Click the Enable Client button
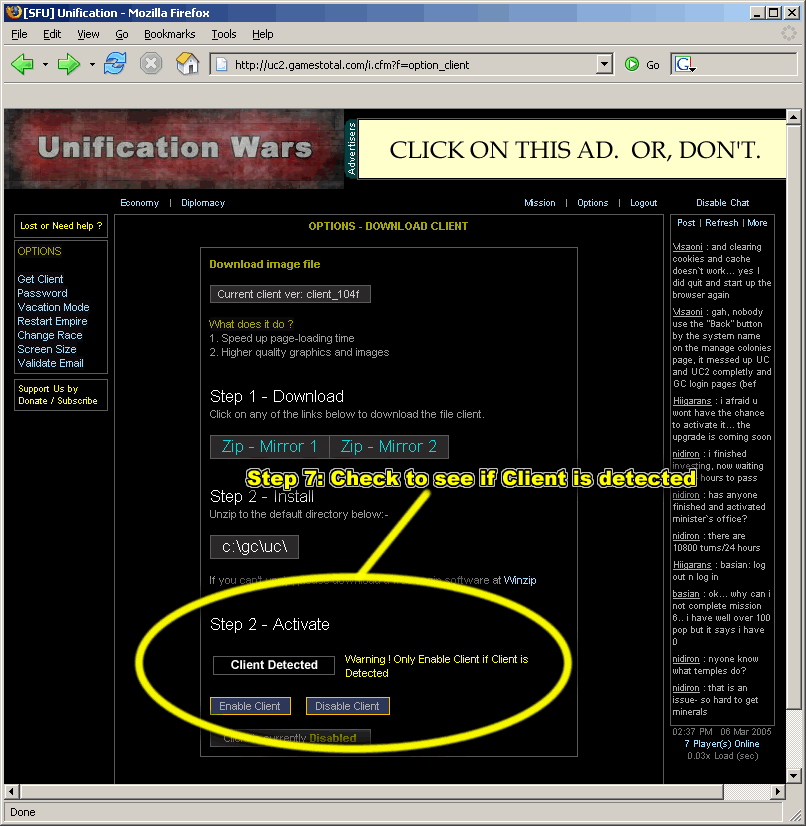 (250, 706)
